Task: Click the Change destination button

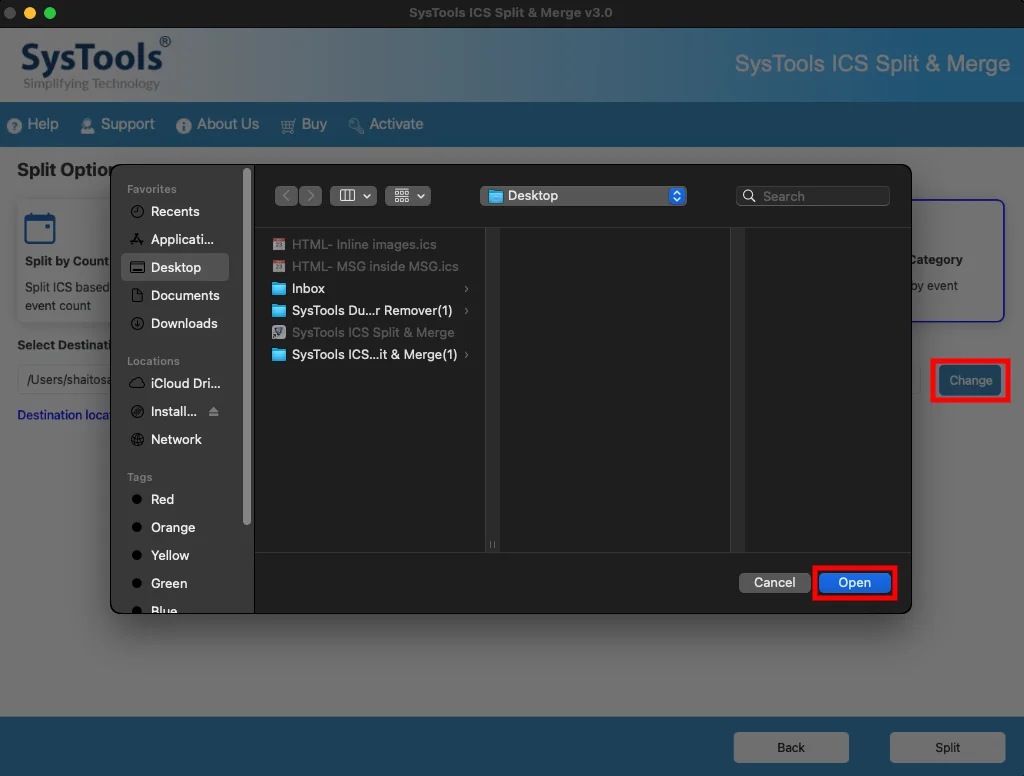Action: coord(970,380)
